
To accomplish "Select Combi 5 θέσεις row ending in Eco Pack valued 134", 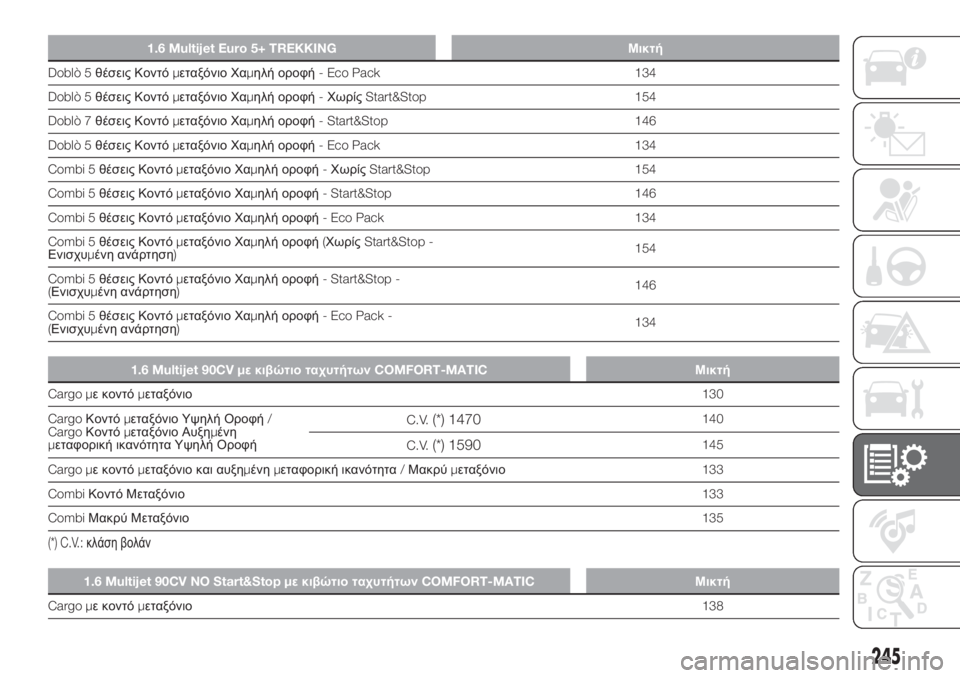I will tap(443, 218).
